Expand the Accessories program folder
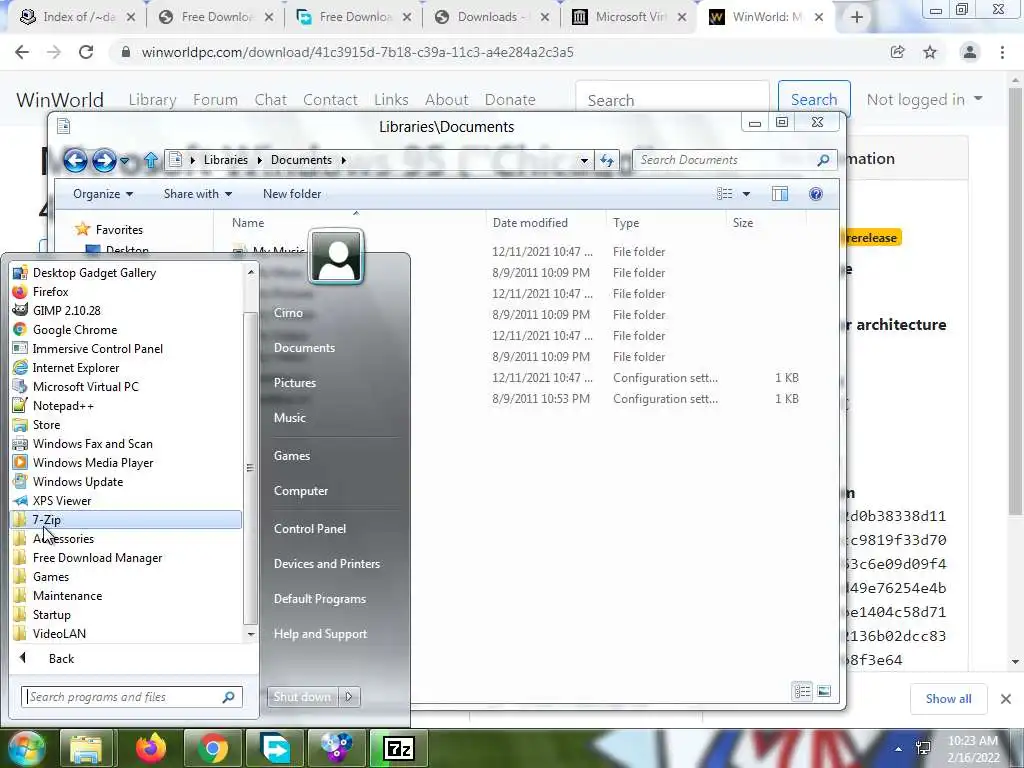The width and height of the screenshot is (1024, 768). (63, 539)
